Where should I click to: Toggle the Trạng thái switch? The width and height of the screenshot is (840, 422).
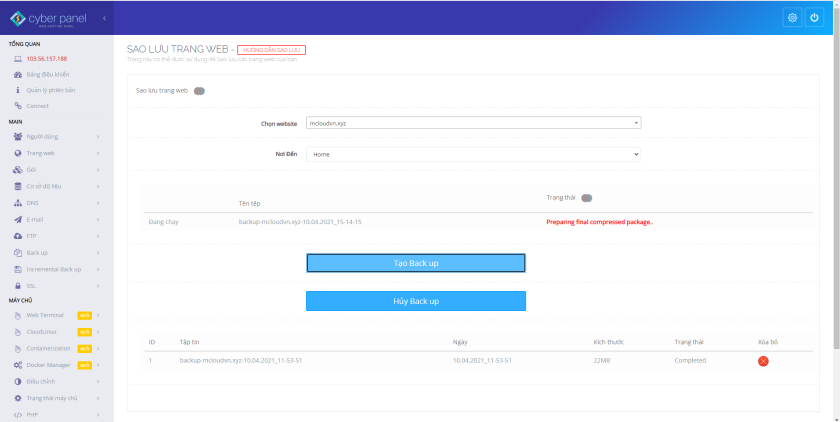click(587, 198)
